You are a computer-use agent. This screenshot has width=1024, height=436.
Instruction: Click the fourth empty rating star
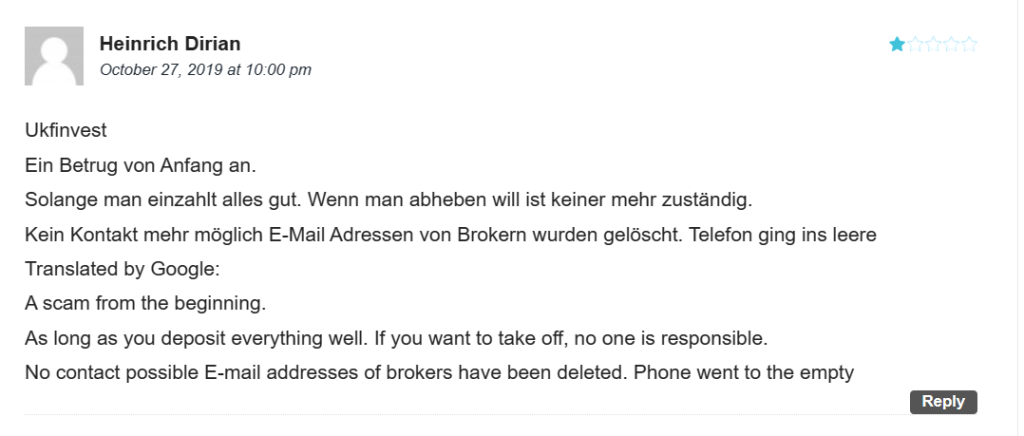[x=952, y=44]
